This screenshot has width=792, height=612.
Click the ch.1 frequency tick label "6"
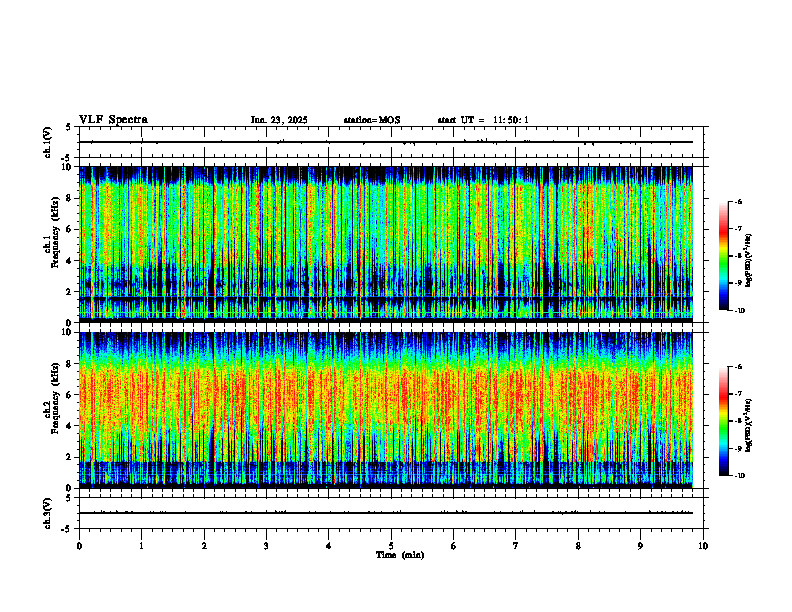click(x=70, y=229)
